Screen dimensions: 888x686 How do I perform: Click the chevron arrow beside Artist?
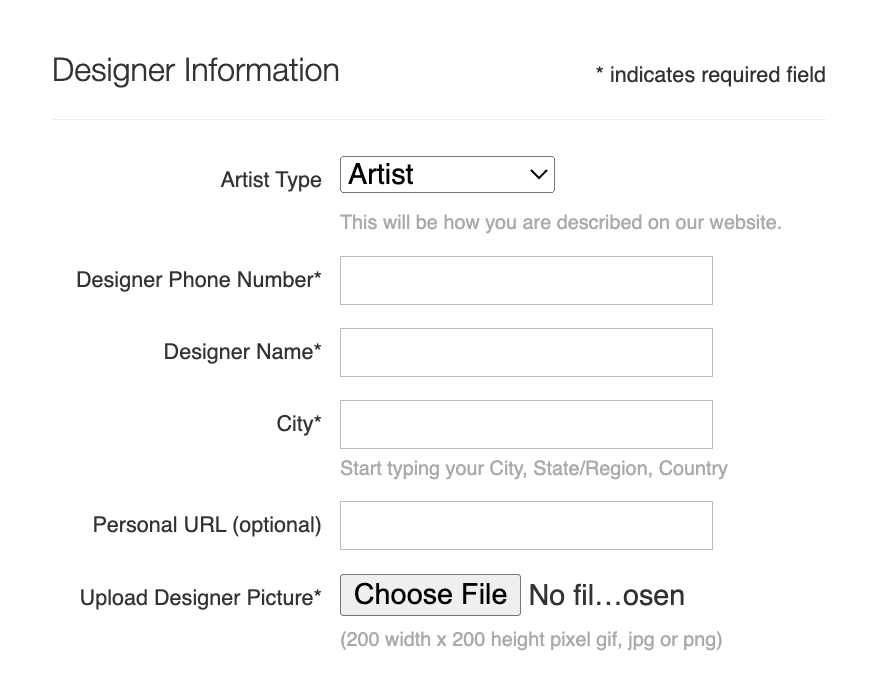click(539, 175)
